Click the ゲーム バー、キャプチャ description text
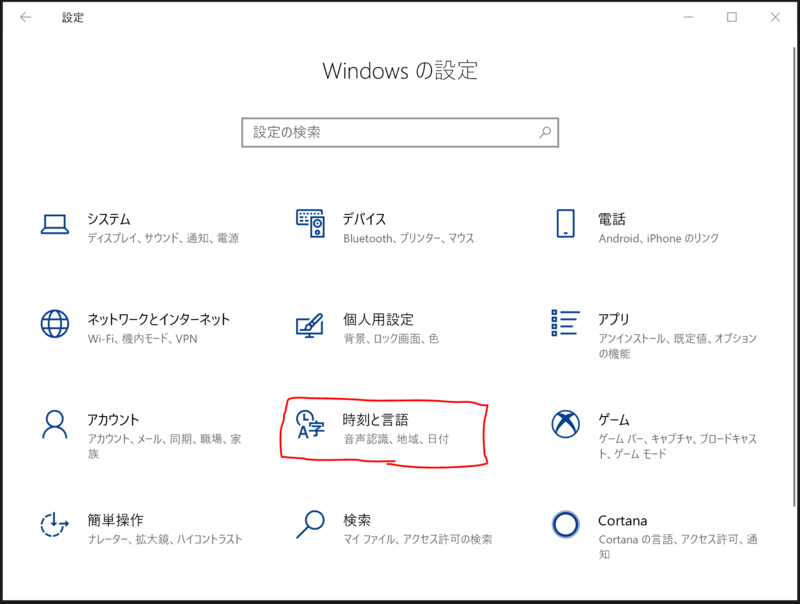Viewport: 800px width, 604px height. [678, 446]
